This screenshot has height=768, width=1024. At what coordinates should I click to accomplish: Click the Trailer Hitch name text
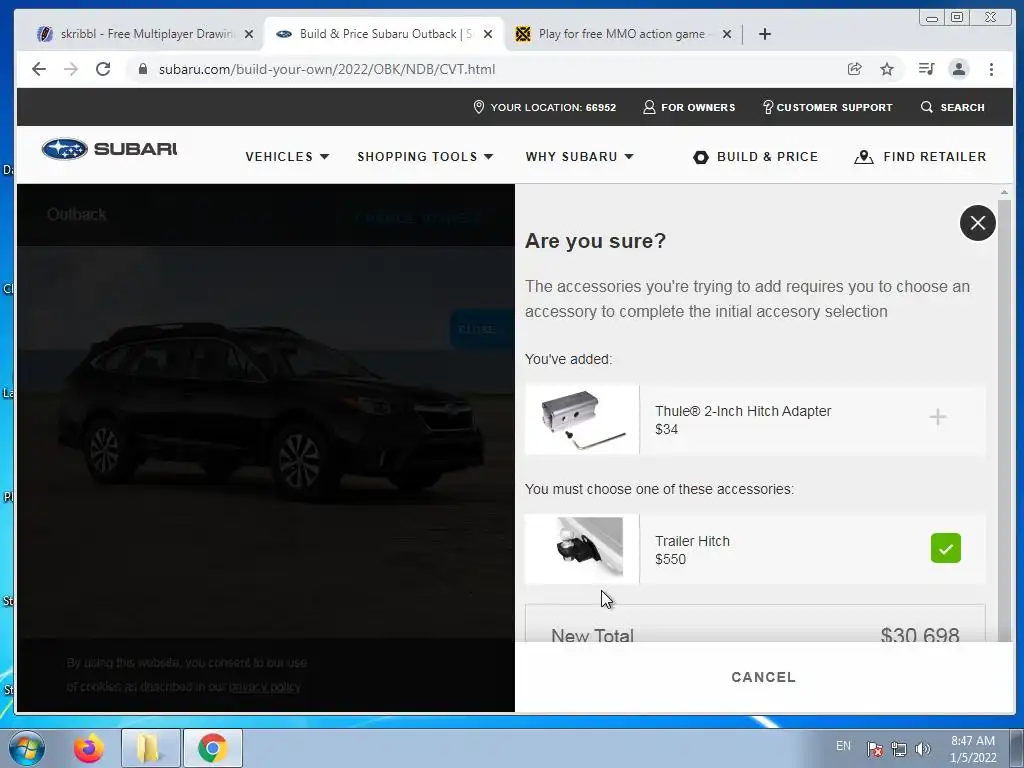click(x=692, y=541)
